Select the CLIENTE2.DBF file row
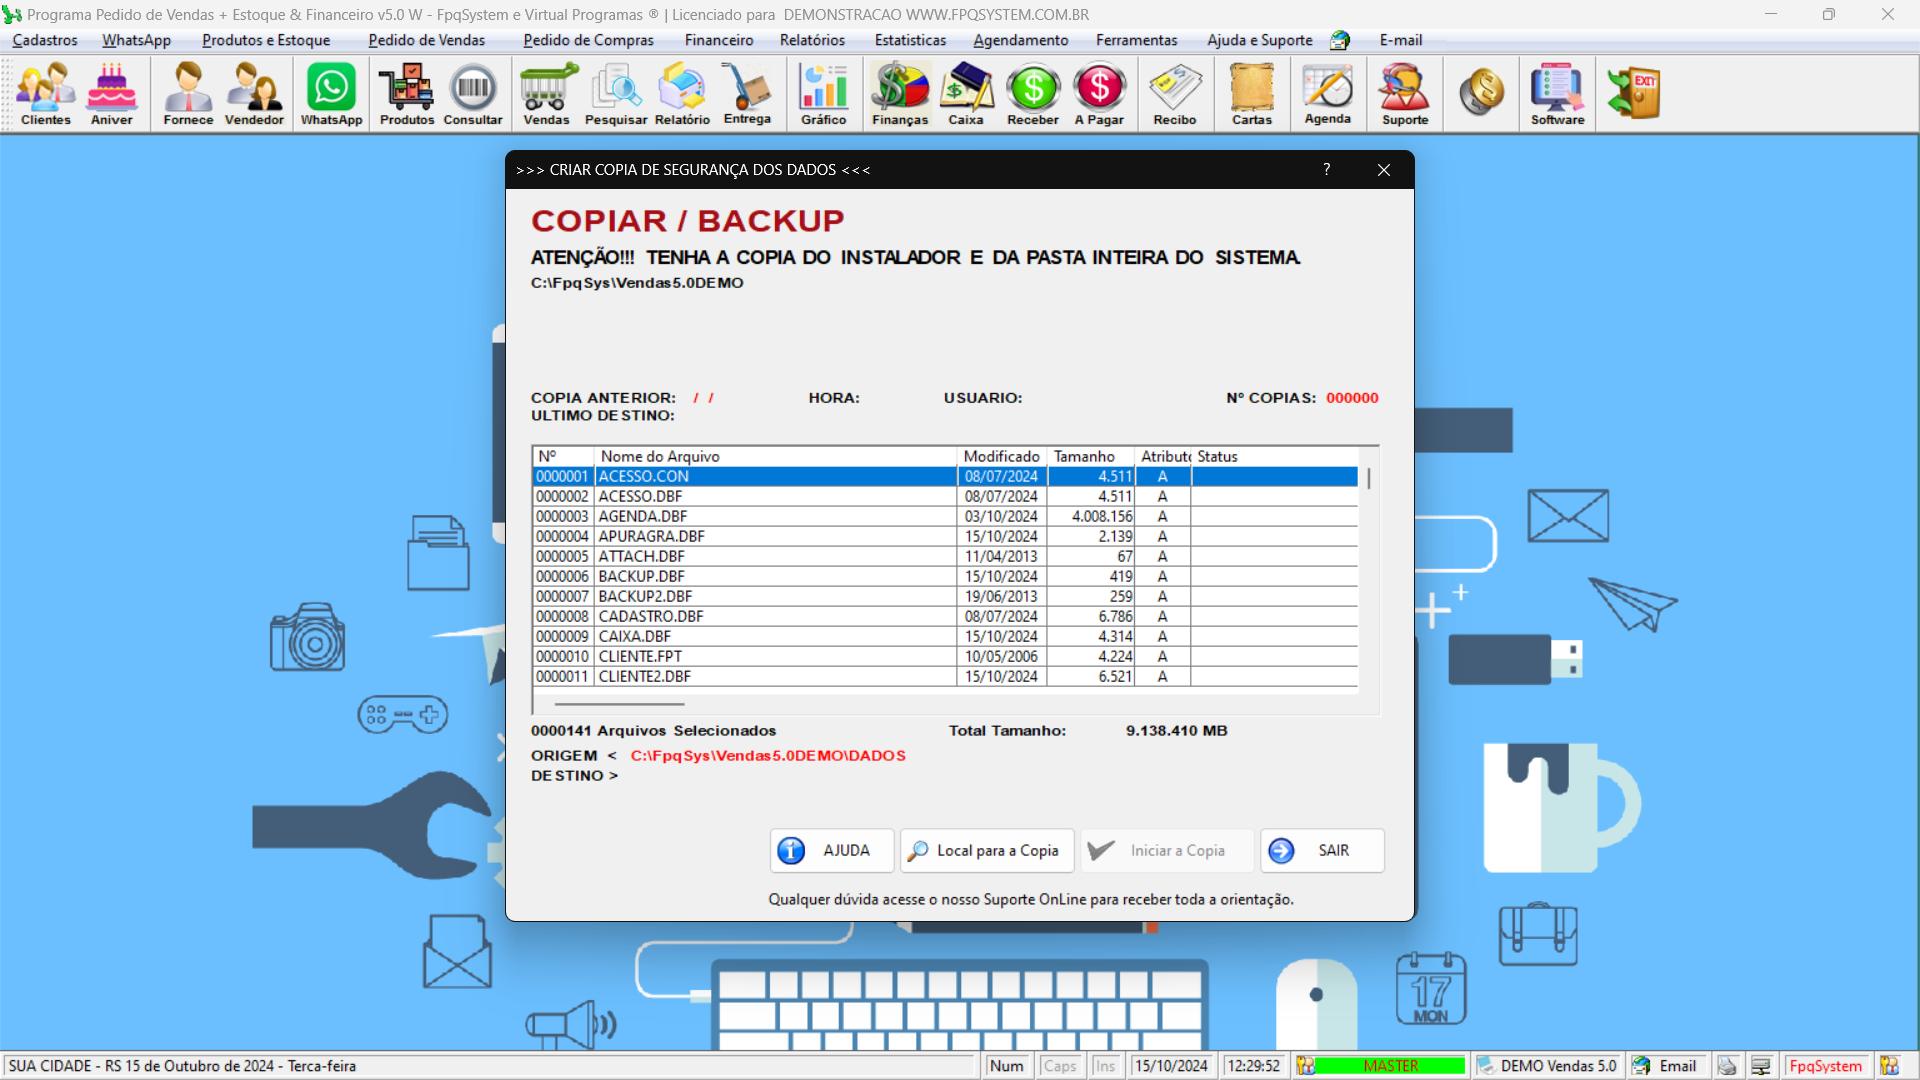This screenshot has height=1080, width=1920. pyautogui.click(x=945, y=676)
